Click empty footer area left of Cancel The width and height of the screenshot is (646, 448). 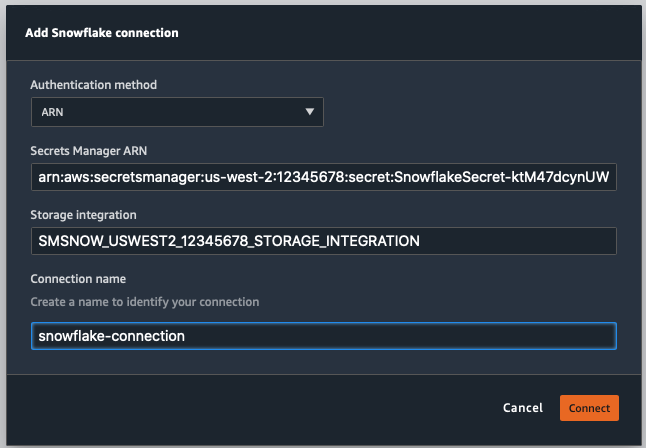(x=250, y=408)
